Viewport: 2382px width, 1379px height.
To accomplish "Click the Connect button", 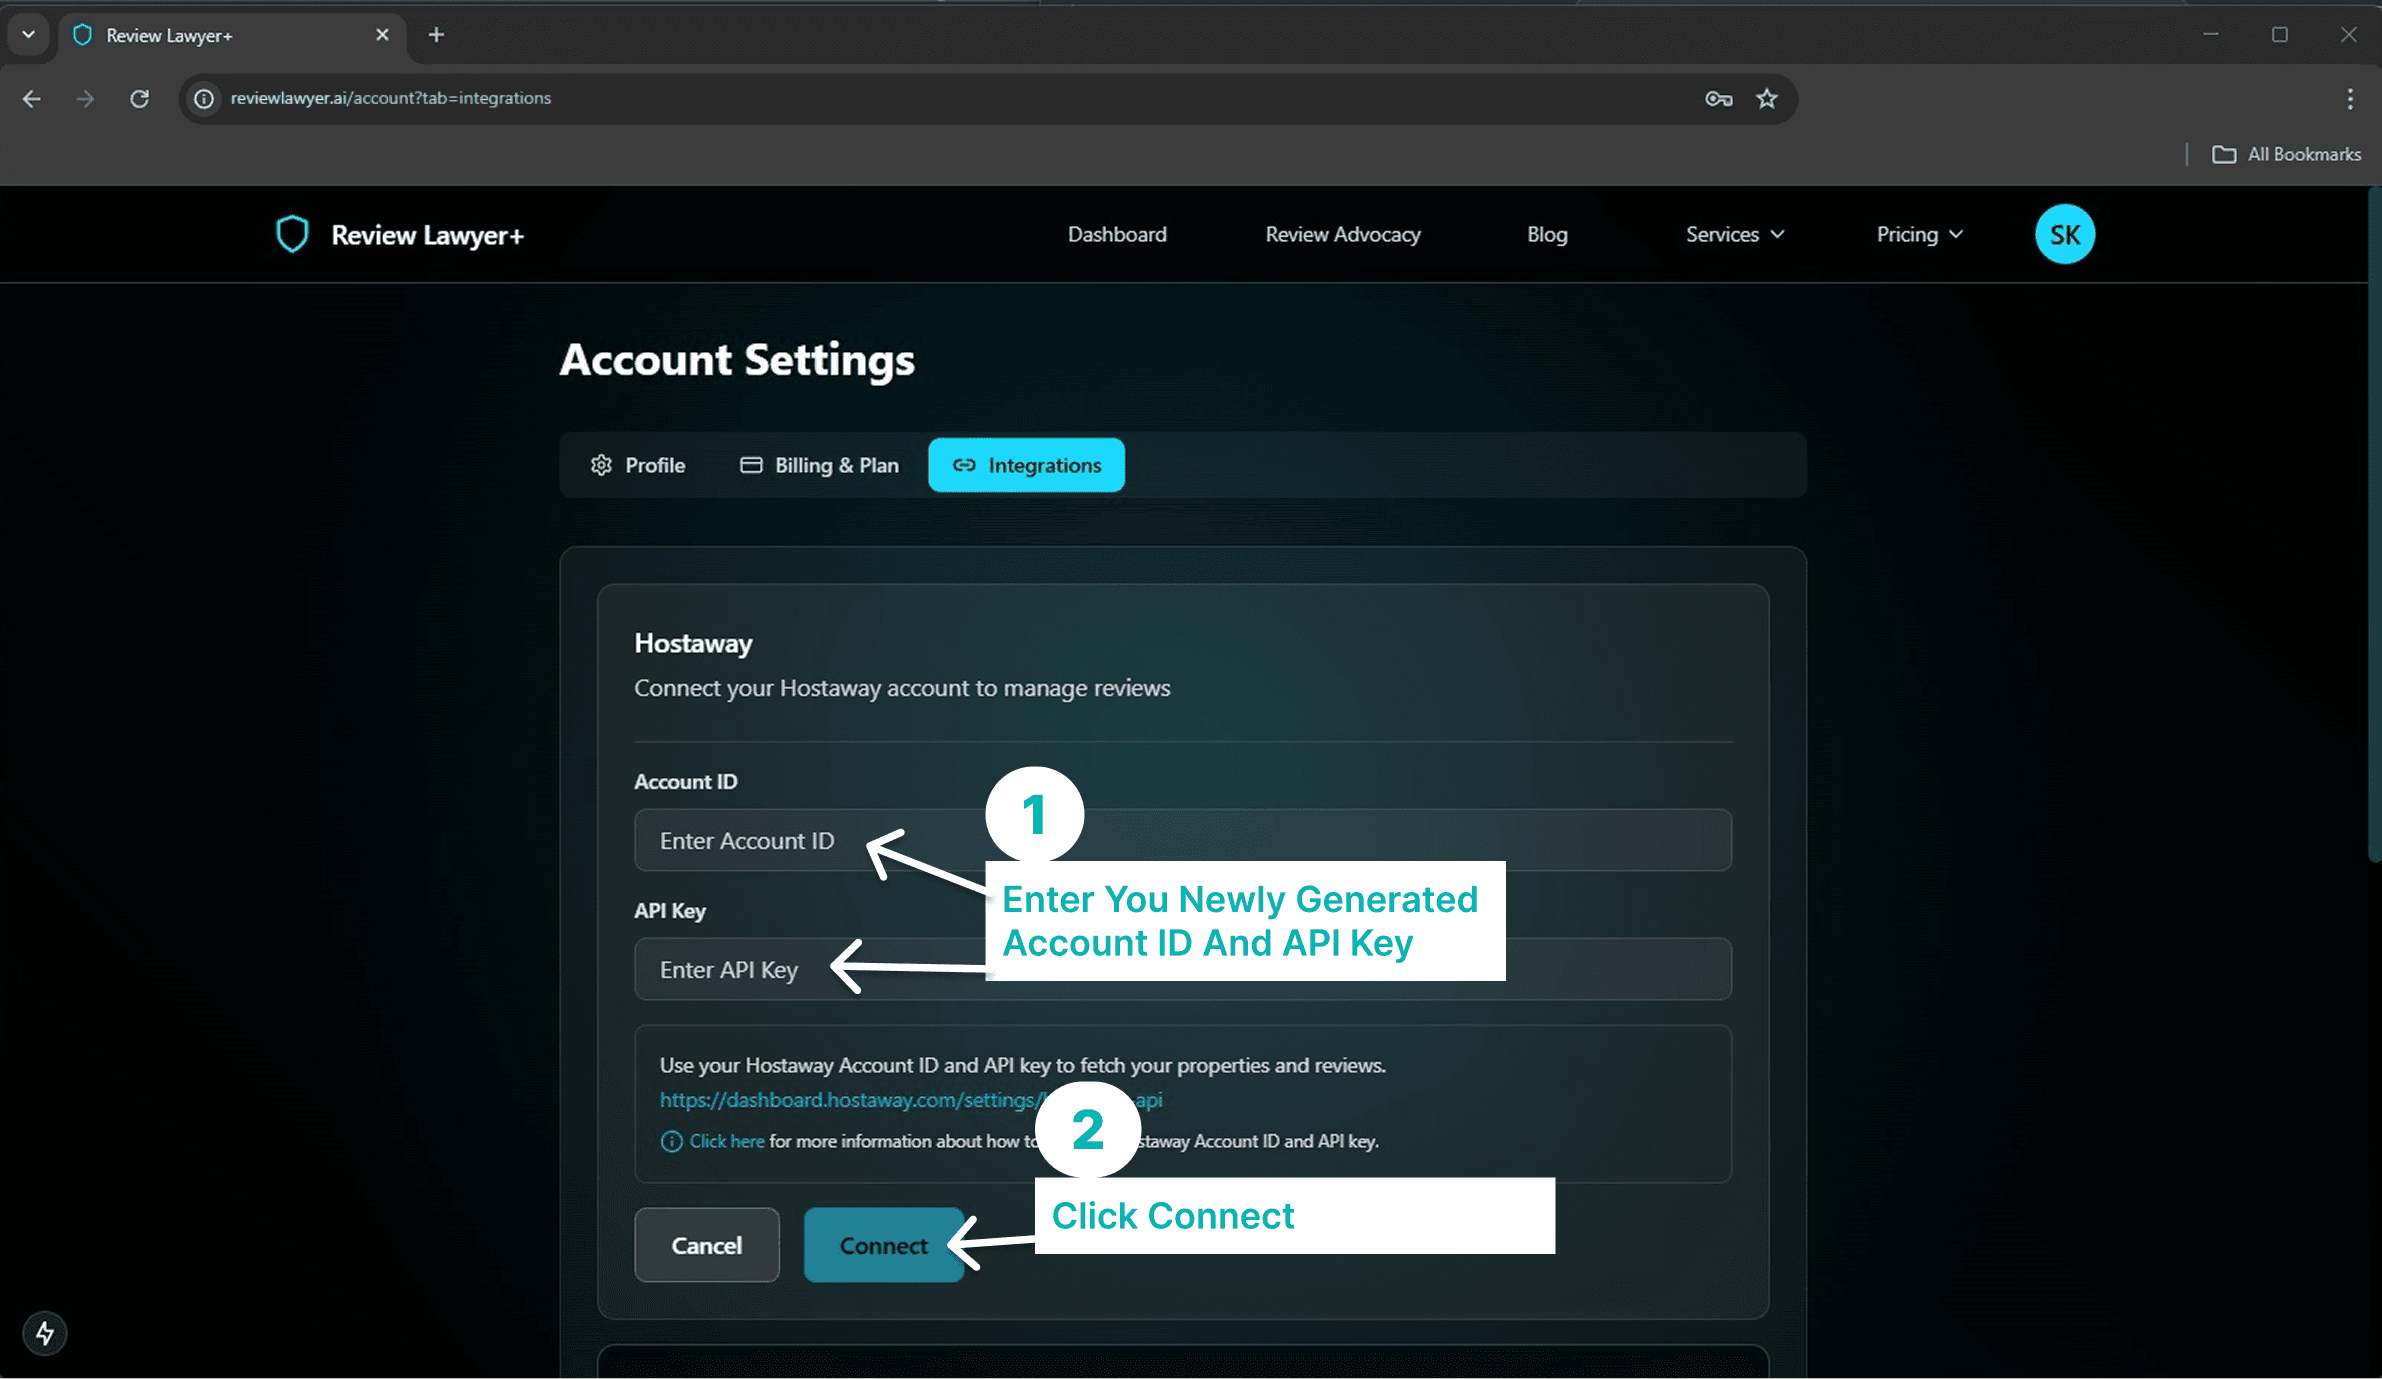I will 883,1245.
